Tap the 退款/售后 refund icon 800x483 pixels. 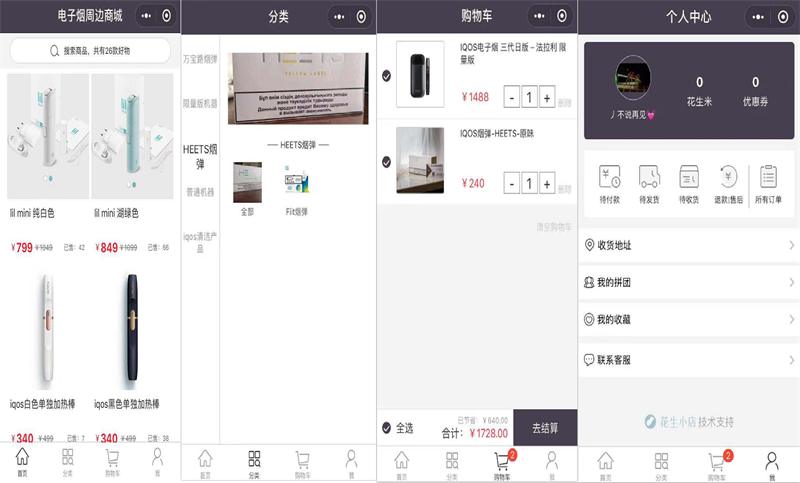pyautogui.click(x=727, y=178)
